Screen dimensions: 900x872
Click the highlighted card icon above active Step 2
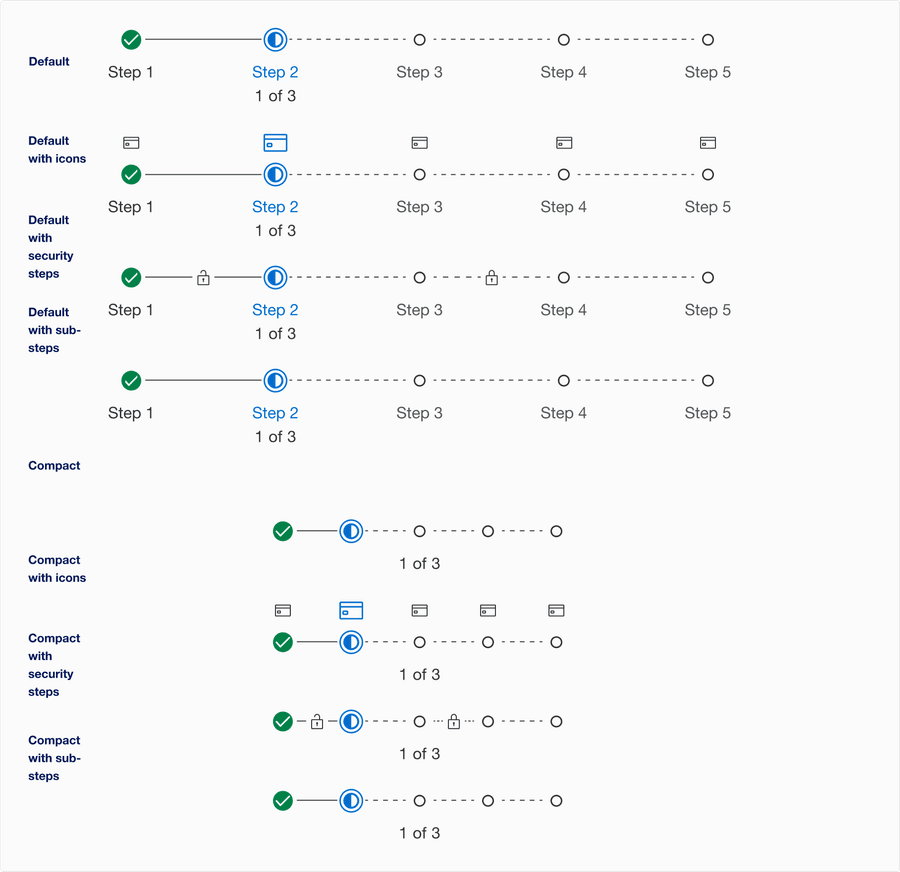pyautogui.click(x=275, y=142)
